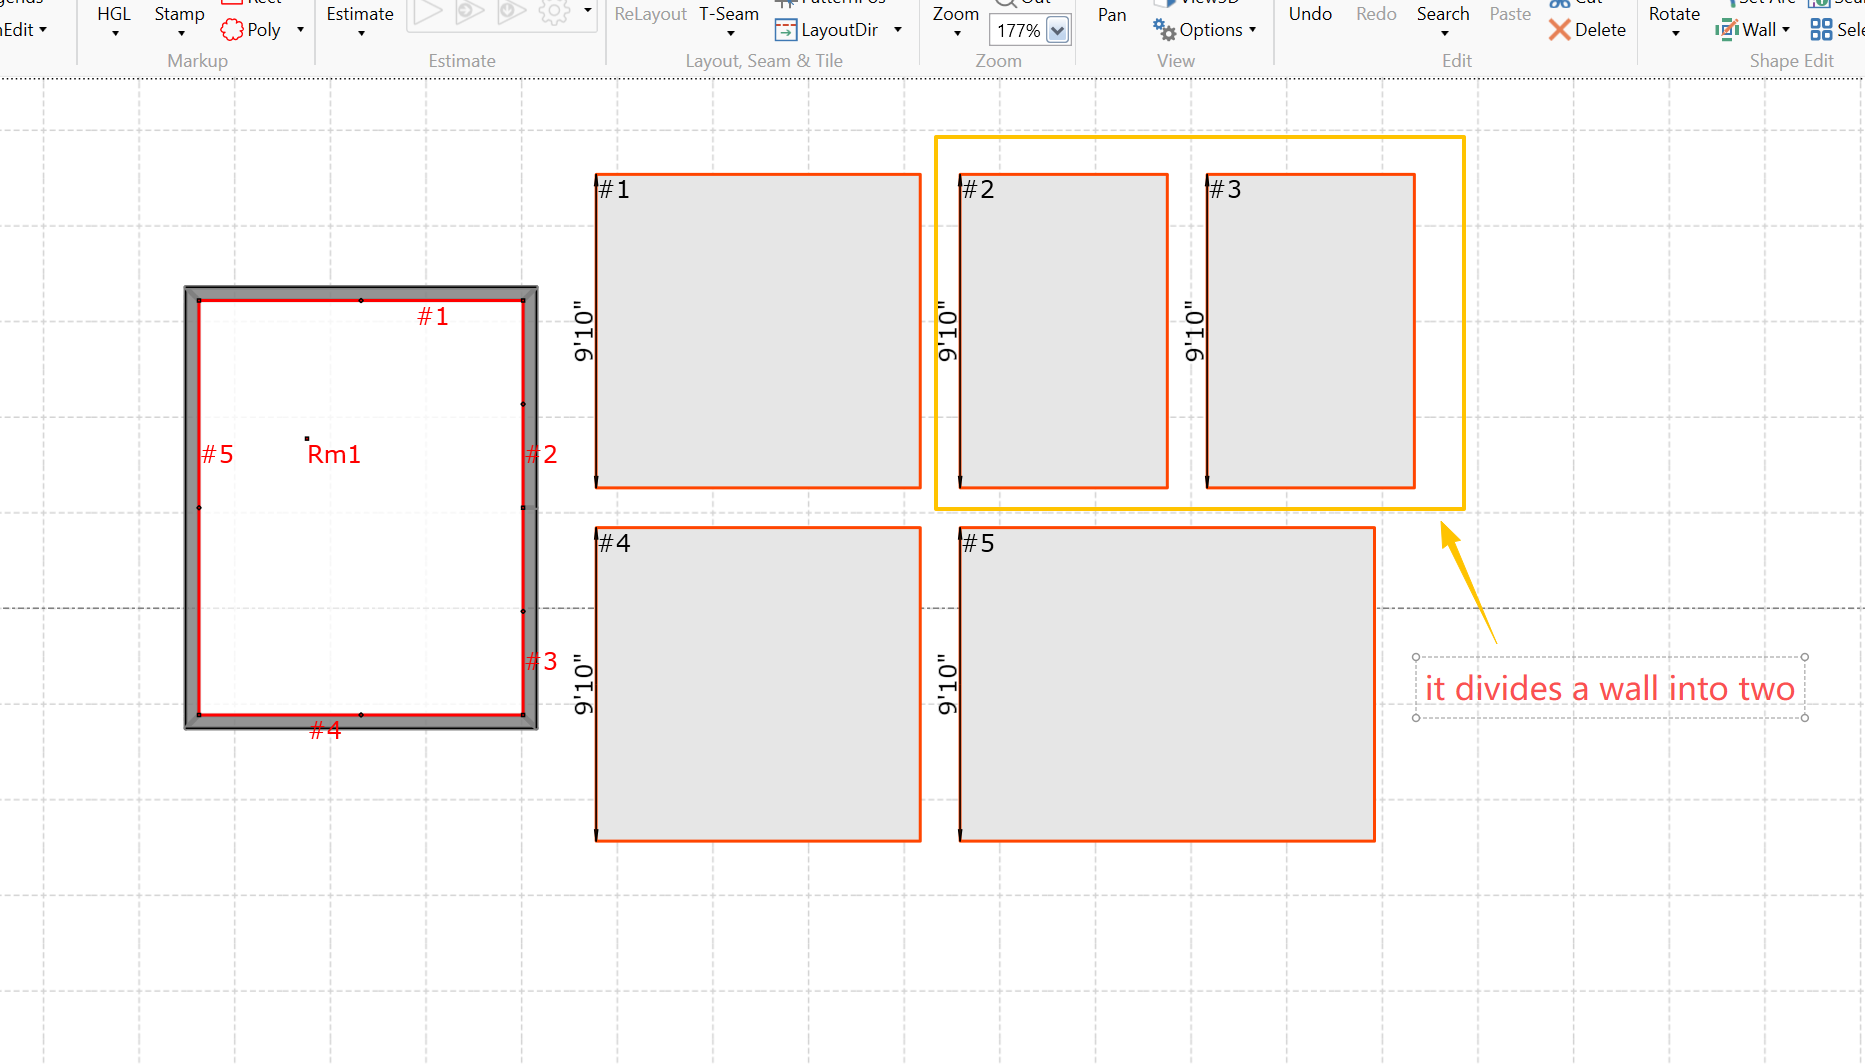Expand the Poly dropdown arrow
The height and width of the screenshot is (1064, 1865).
point(300,30)
